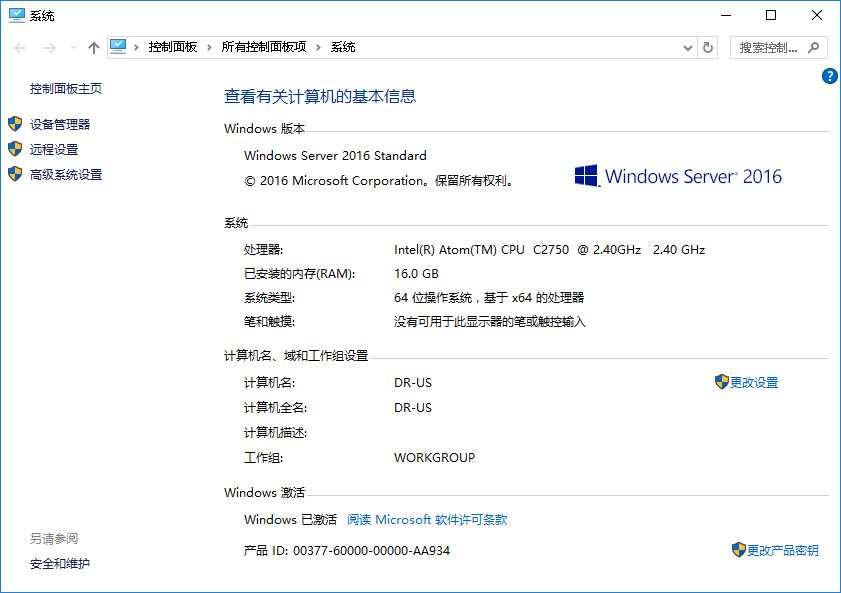
Task: Click the Forward navigation arrow
Action: [x=50, y=48]
